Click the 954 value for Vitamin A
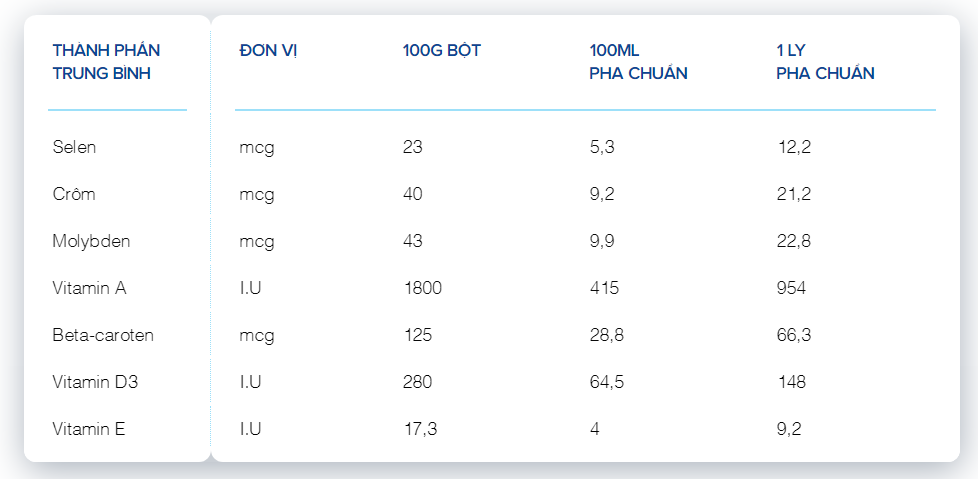The image size is (978, 479). (791, 288)
